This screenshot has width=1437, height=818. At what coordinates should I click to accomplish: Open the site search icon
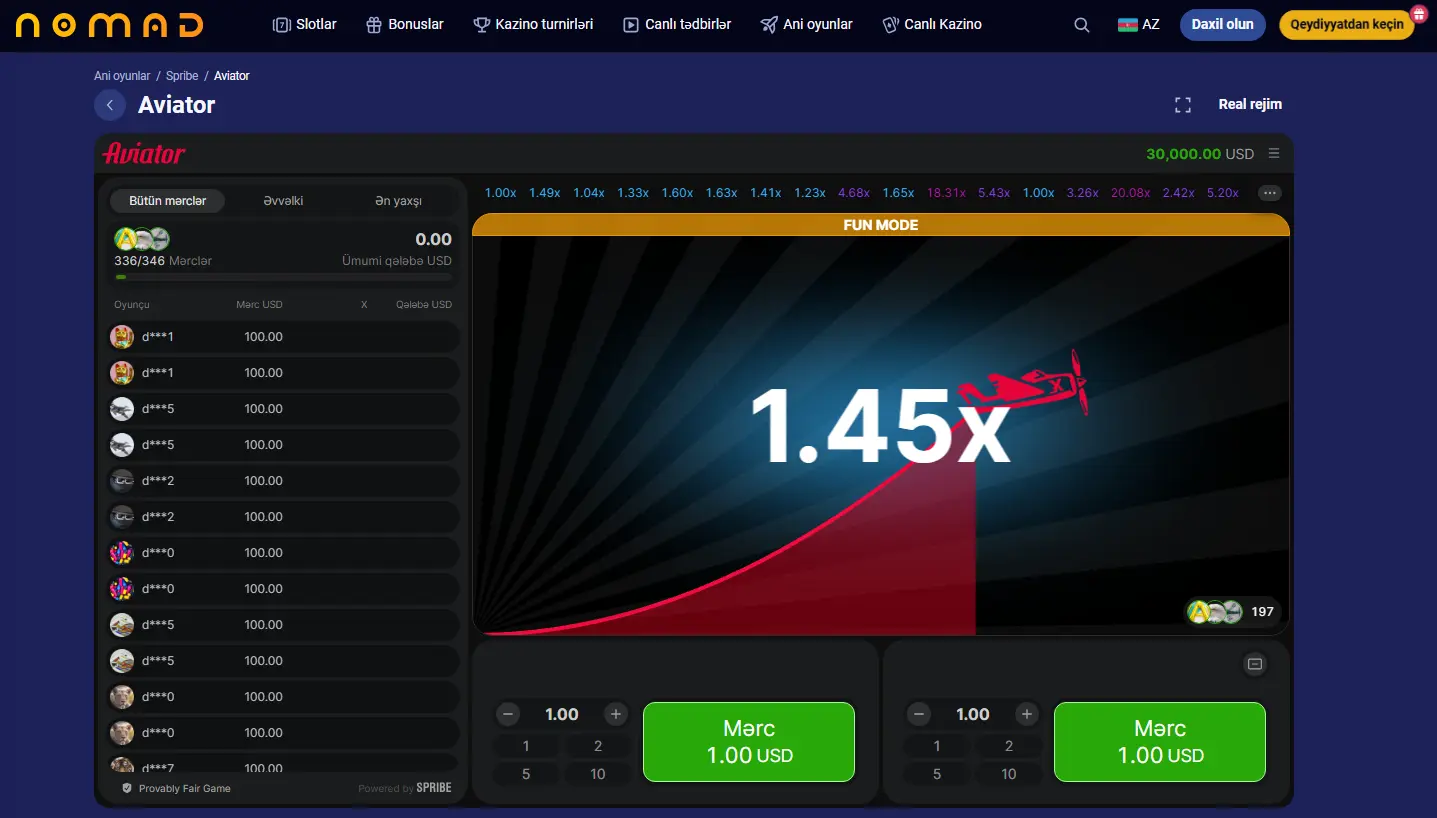(x=1081, y=25)
